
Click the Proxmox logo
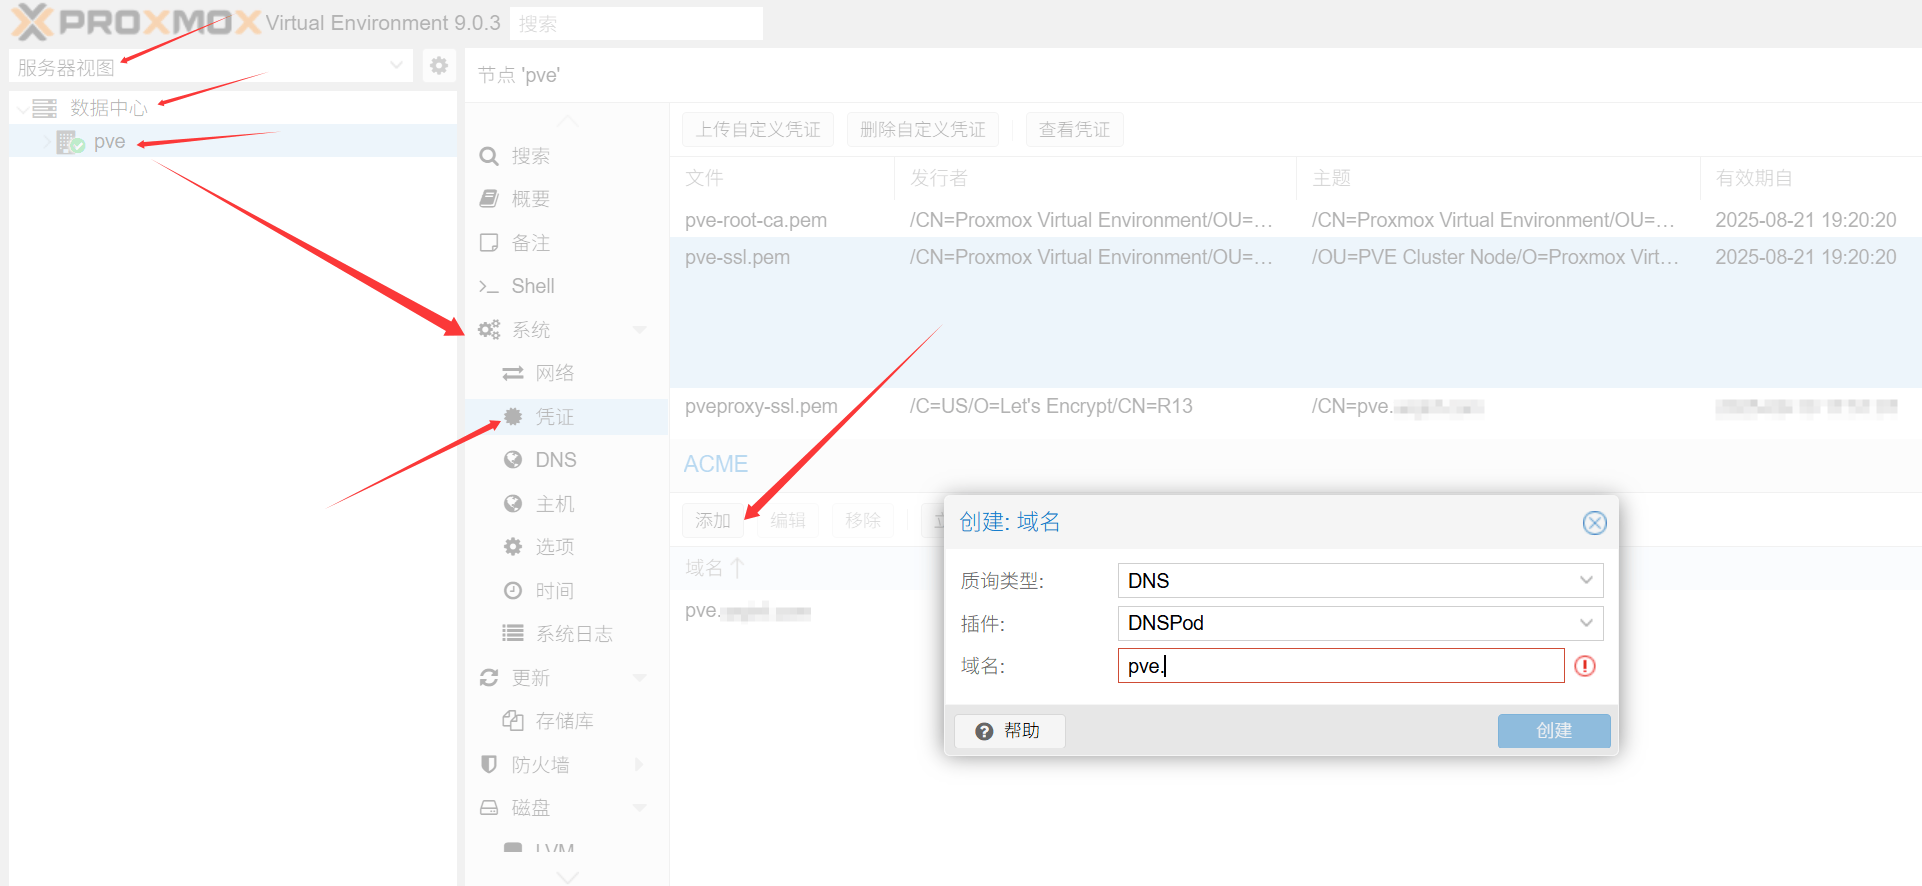click(136, 22)
